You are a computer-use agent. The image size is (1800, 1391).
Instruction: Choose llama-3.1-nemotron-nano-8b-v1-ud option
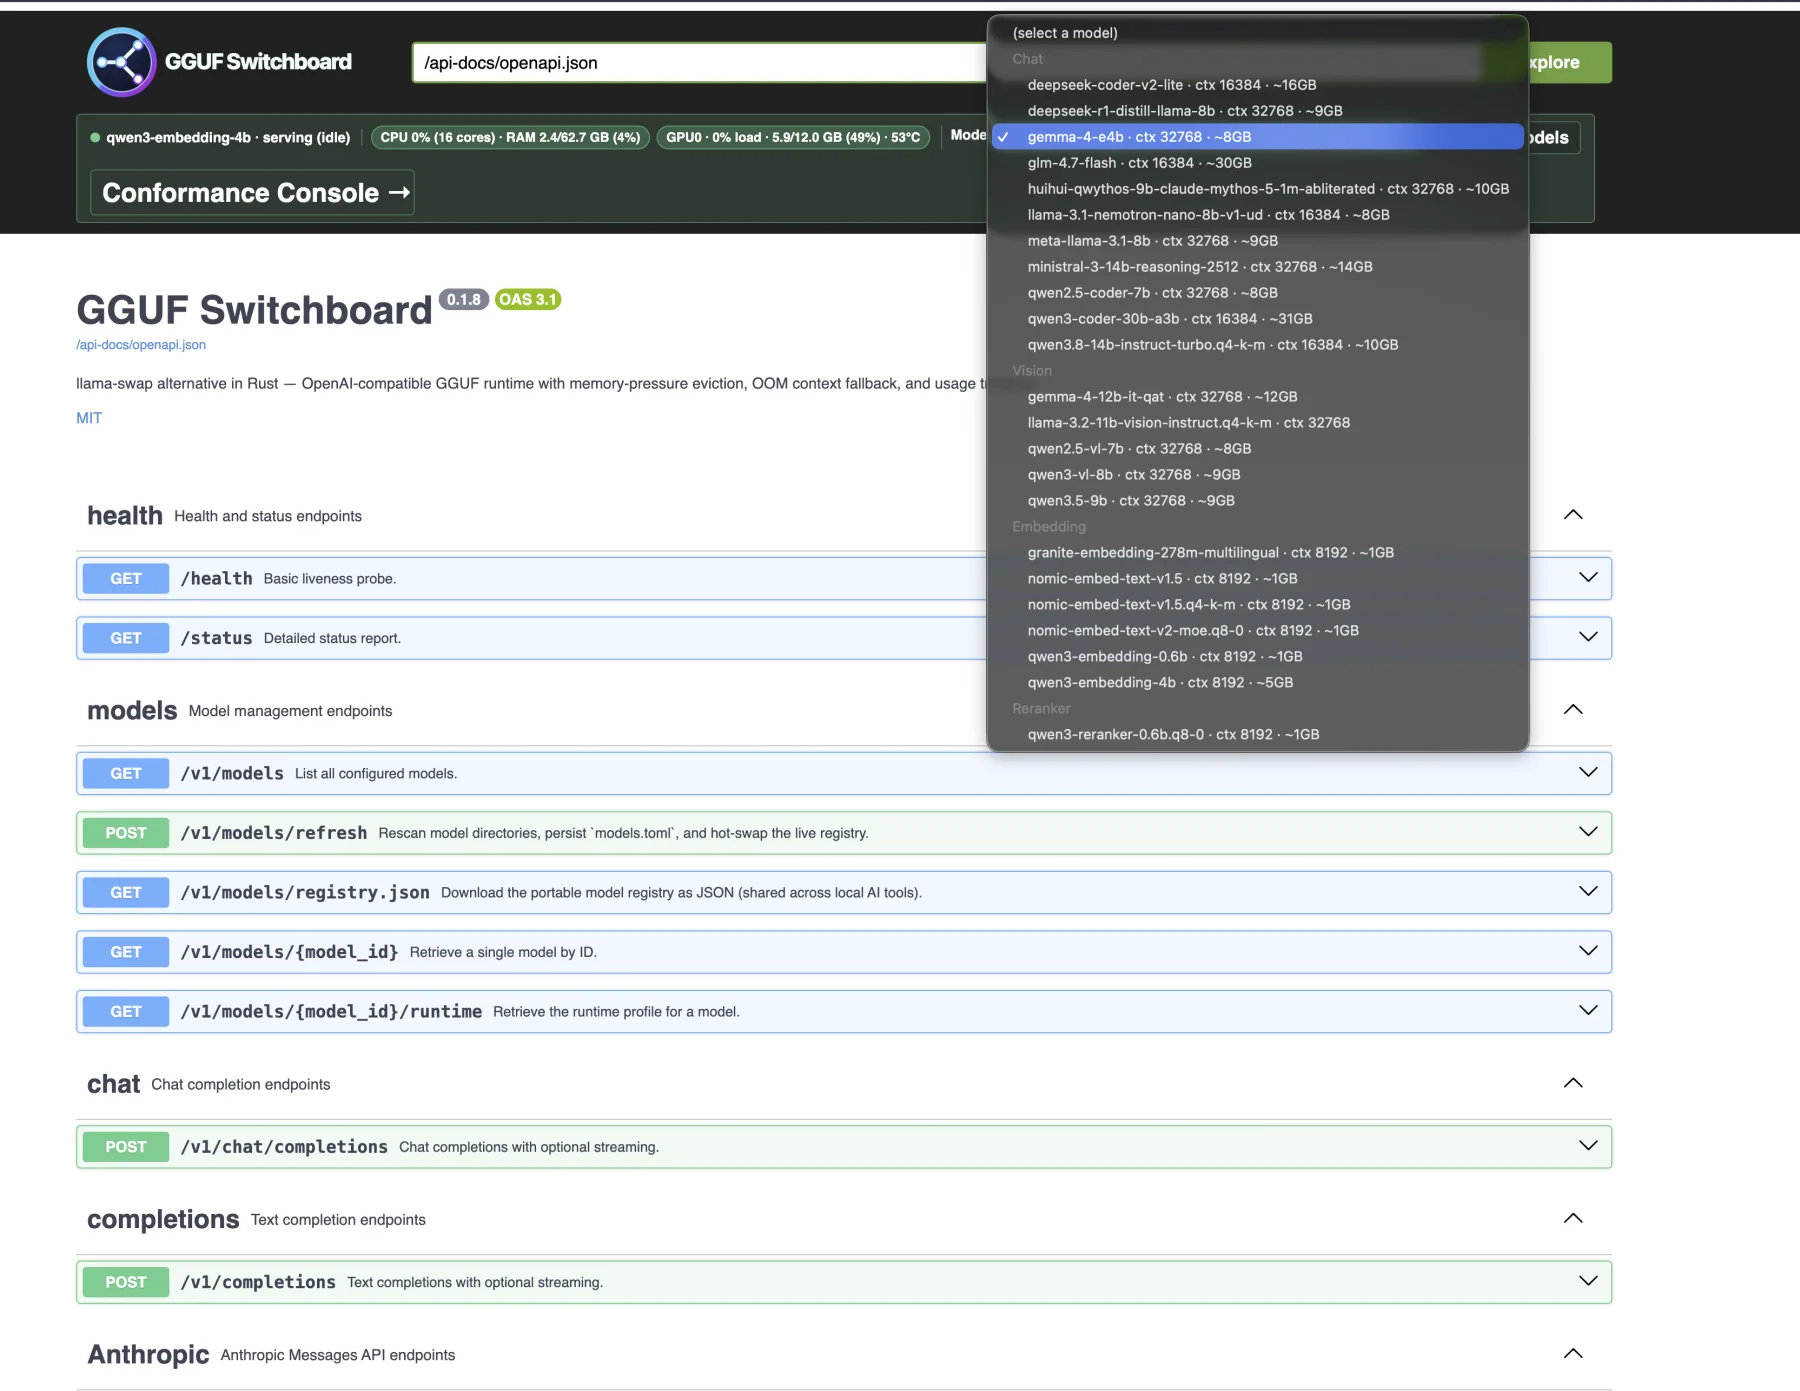pos(1257,215)
